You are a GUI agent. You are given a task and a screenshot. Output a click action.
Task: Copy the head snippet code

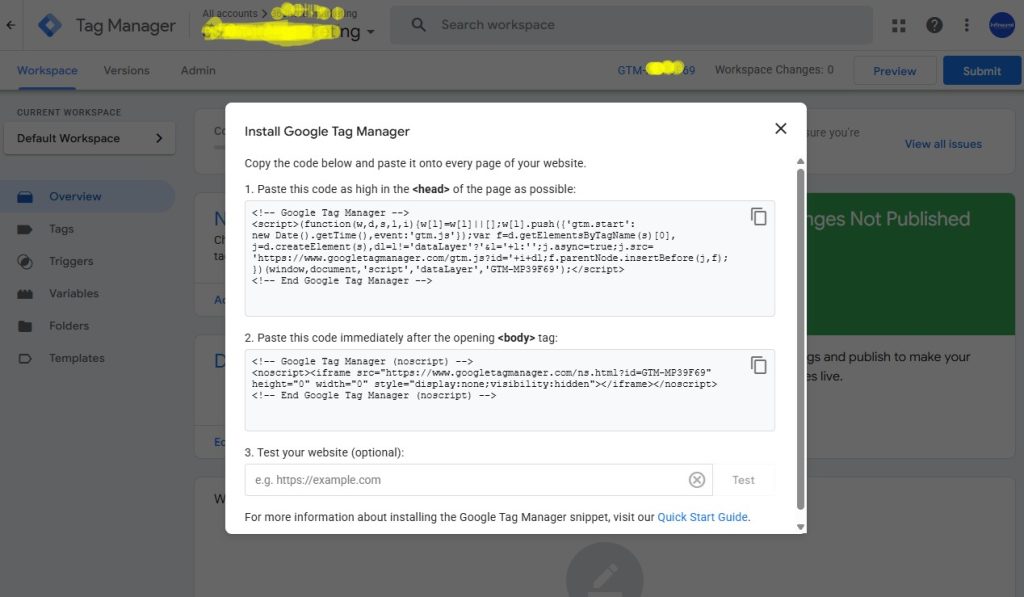pos(759,216)
